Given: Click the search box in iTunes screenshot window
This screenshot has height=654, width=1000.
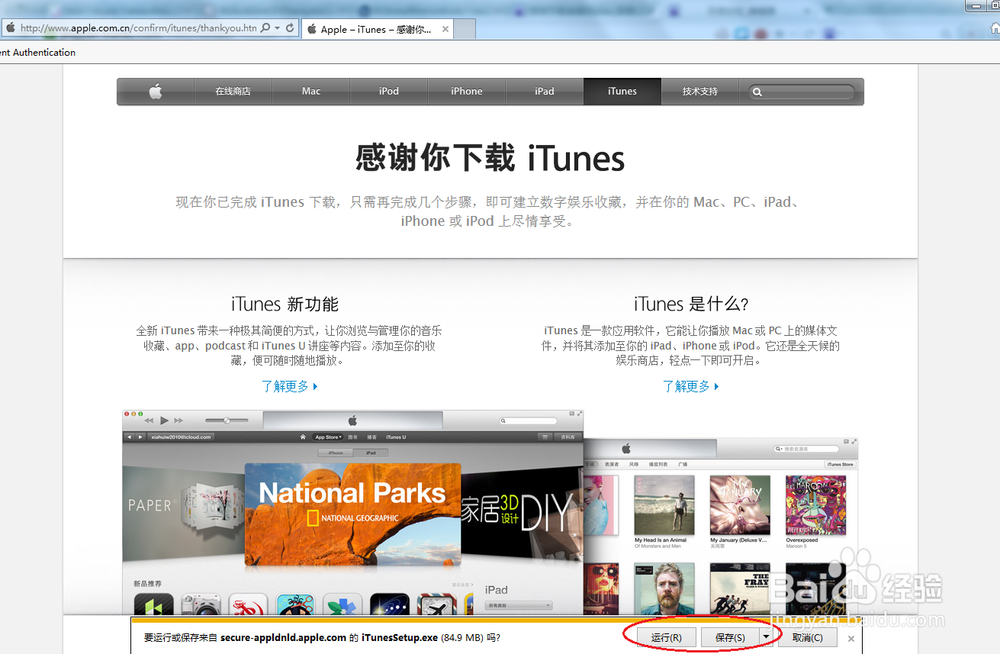Looking at the screenshot, I should [528, 420].
